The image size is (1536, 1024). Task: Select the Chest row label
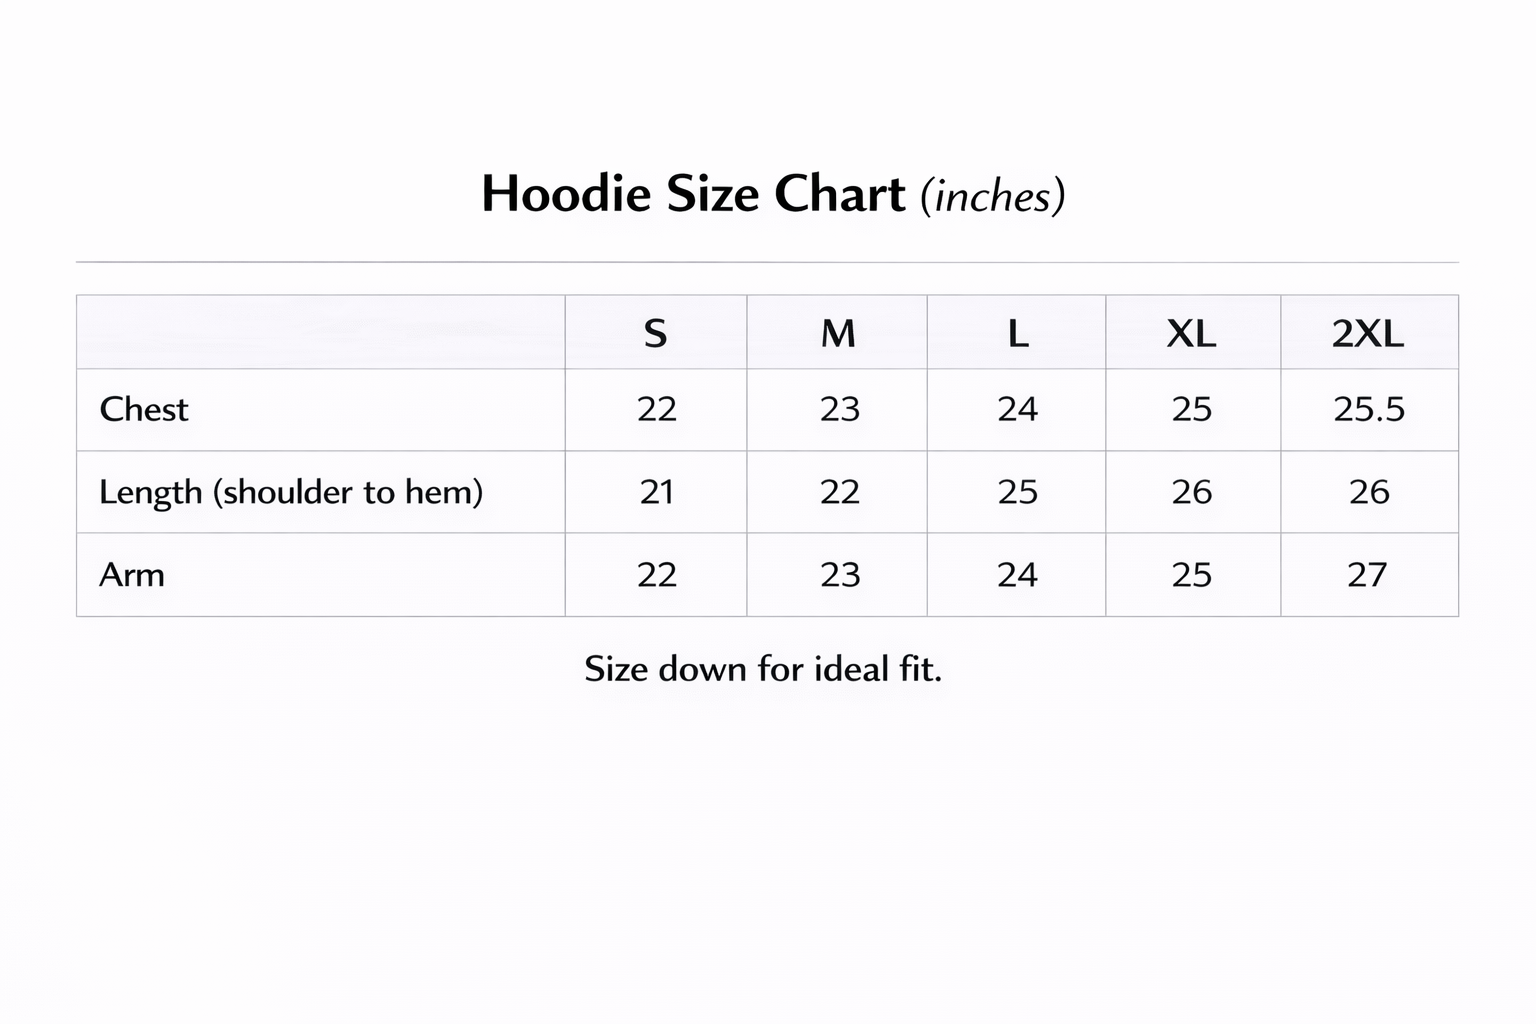coord(144,409)
